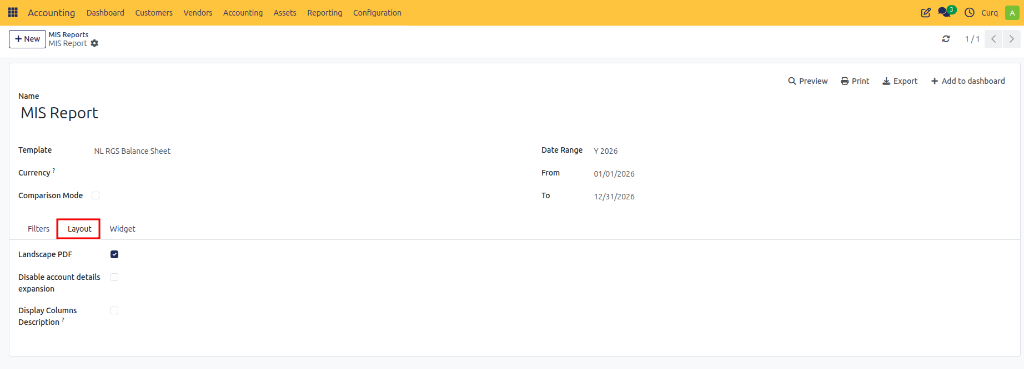Click the pager 1 / 1 counter
Image resolution: width=1024 pixels, height=369 pixels.
coord(972,39)
